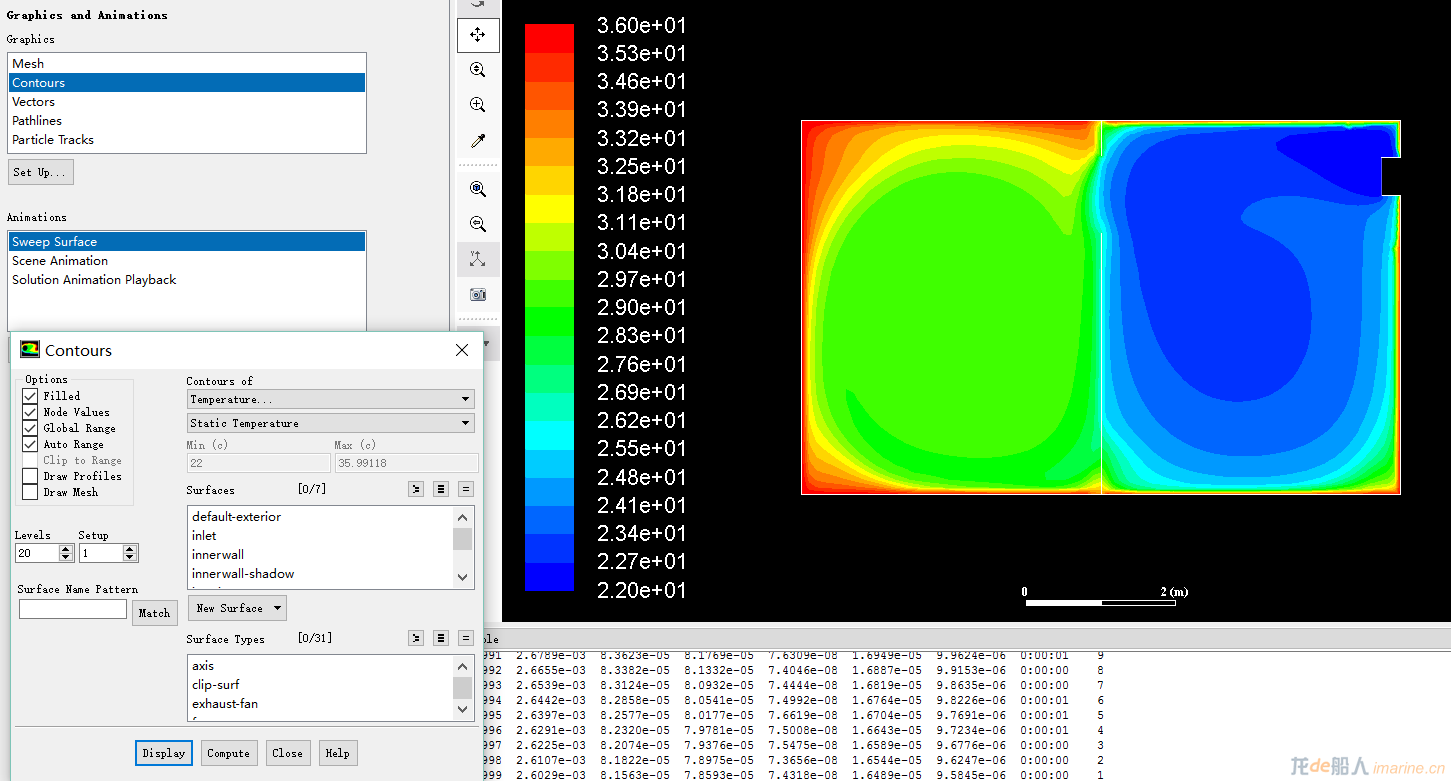Toggle tree view icon beside Surface Types

[416, 638]
